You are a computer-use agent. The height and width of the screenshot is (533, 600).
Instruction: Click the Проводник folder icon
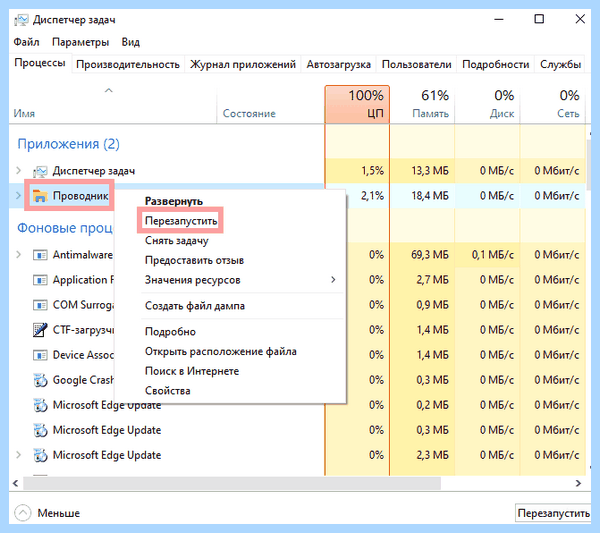pos(40,196)
